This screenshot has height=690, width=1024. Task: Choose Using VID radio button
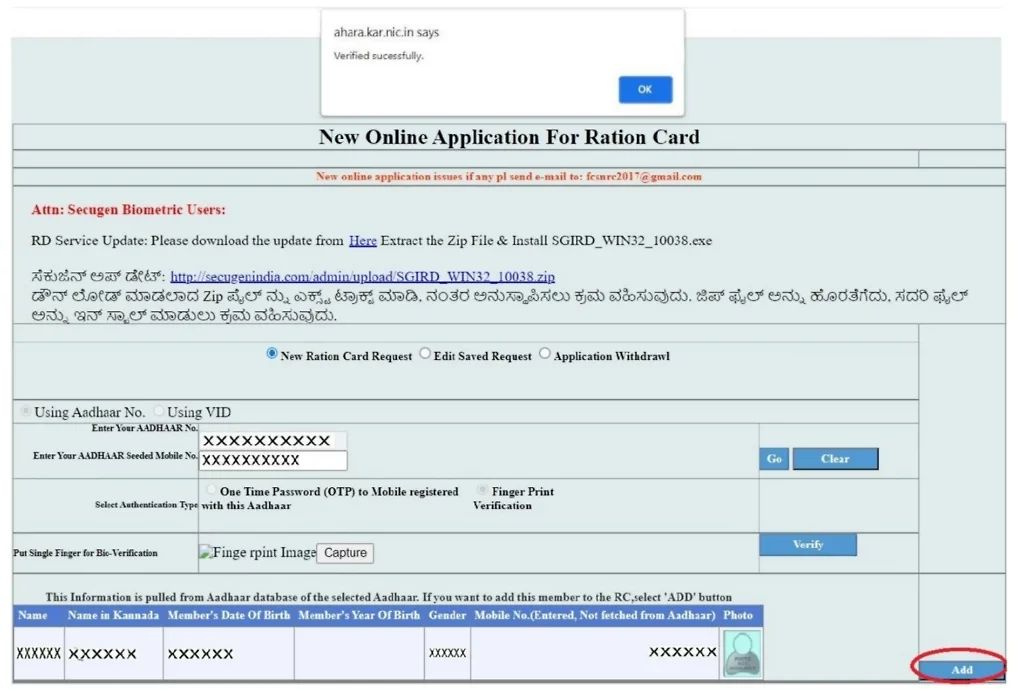[x=159, y=411]
